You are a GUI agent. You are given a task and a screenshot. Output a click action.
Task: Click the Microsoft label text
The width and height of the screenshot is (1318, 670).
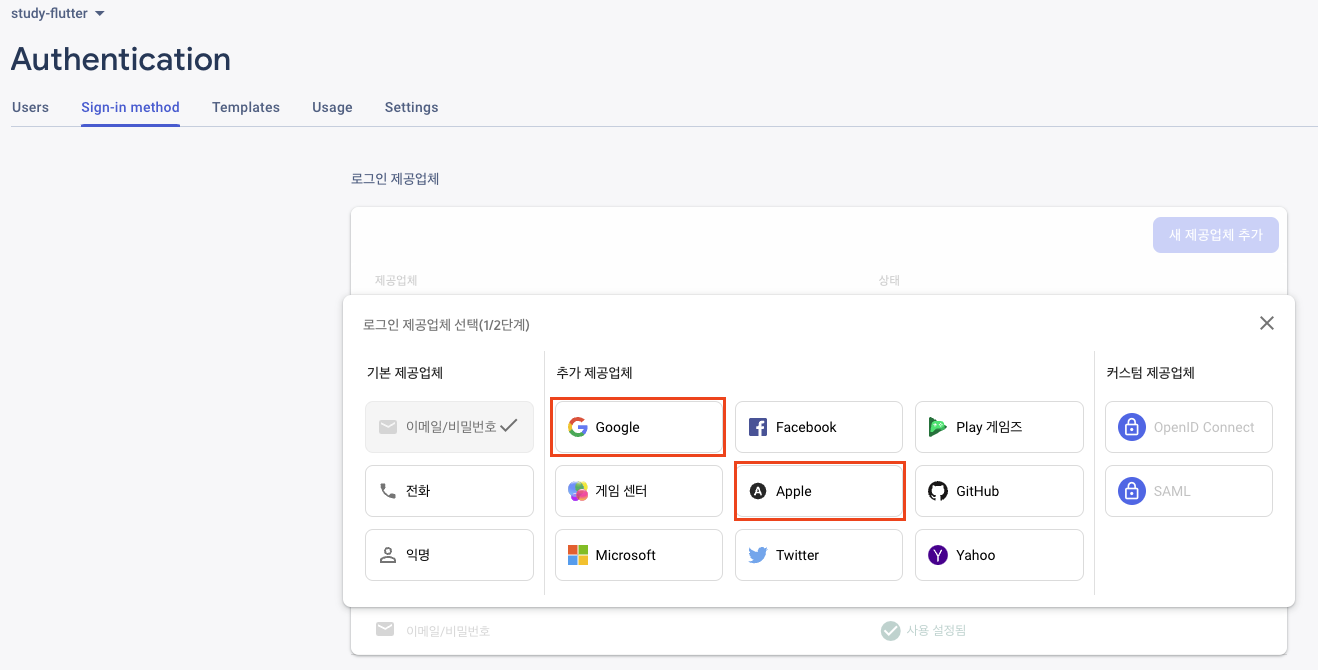(x=626, y=555)
